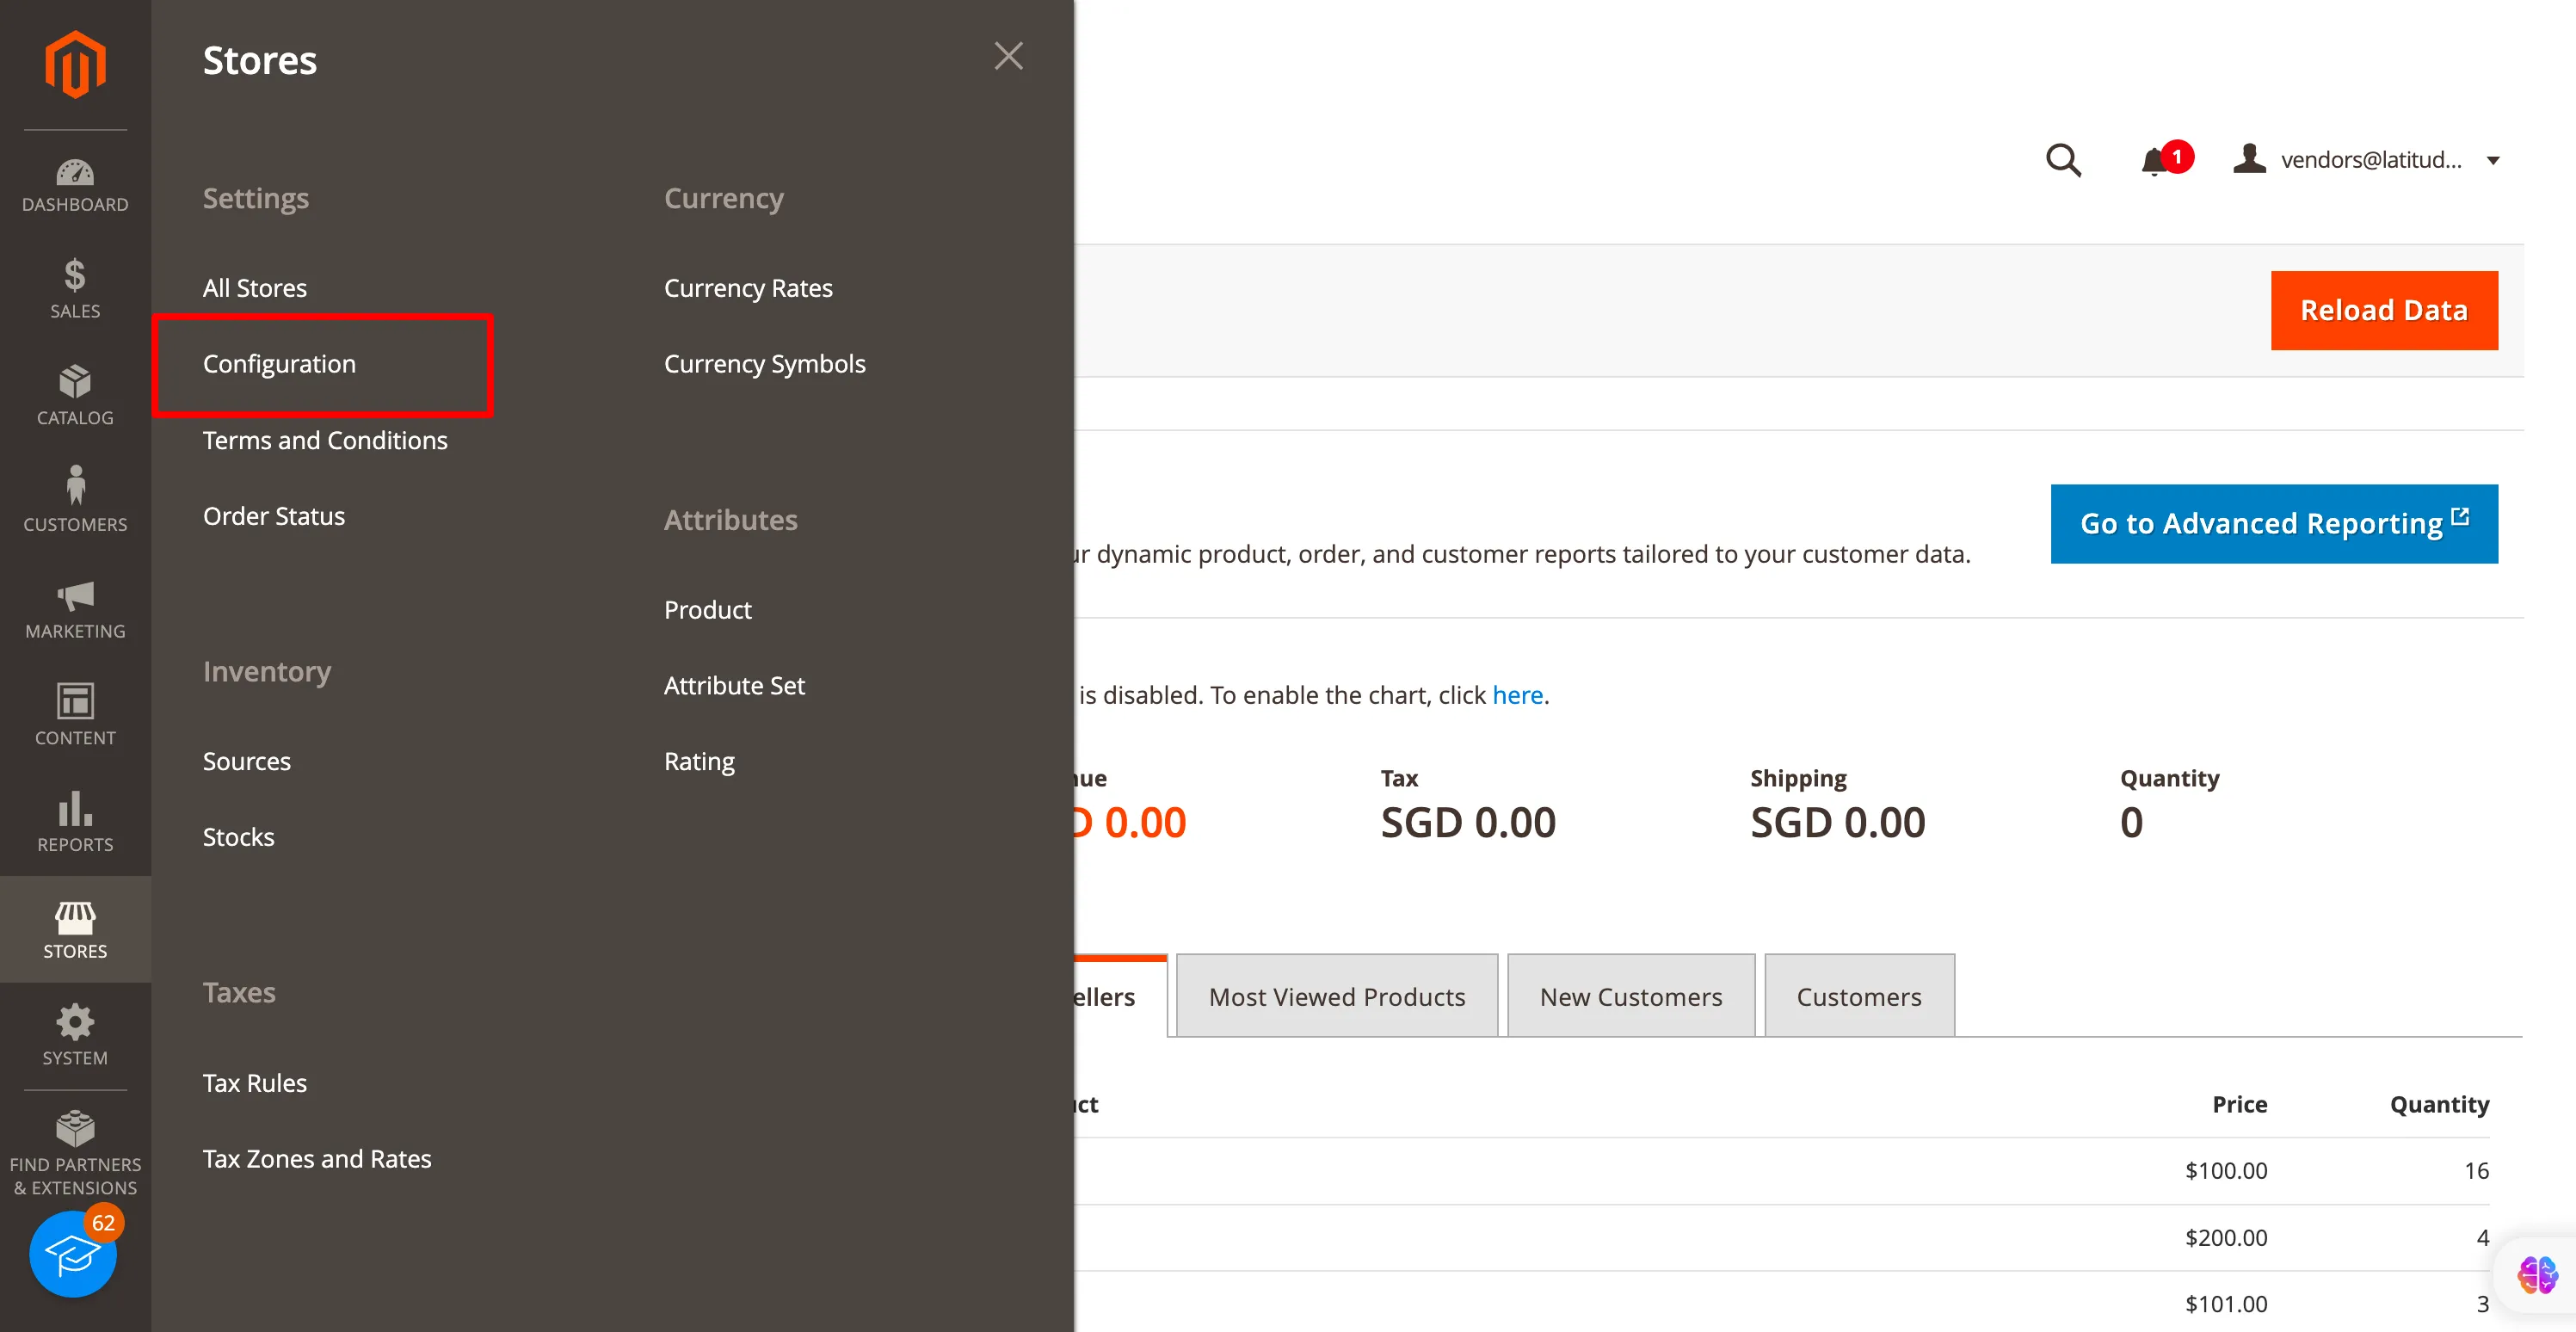2576x1332 pixels.
Task: Open All Stores settings
Action: click(255, 287)
